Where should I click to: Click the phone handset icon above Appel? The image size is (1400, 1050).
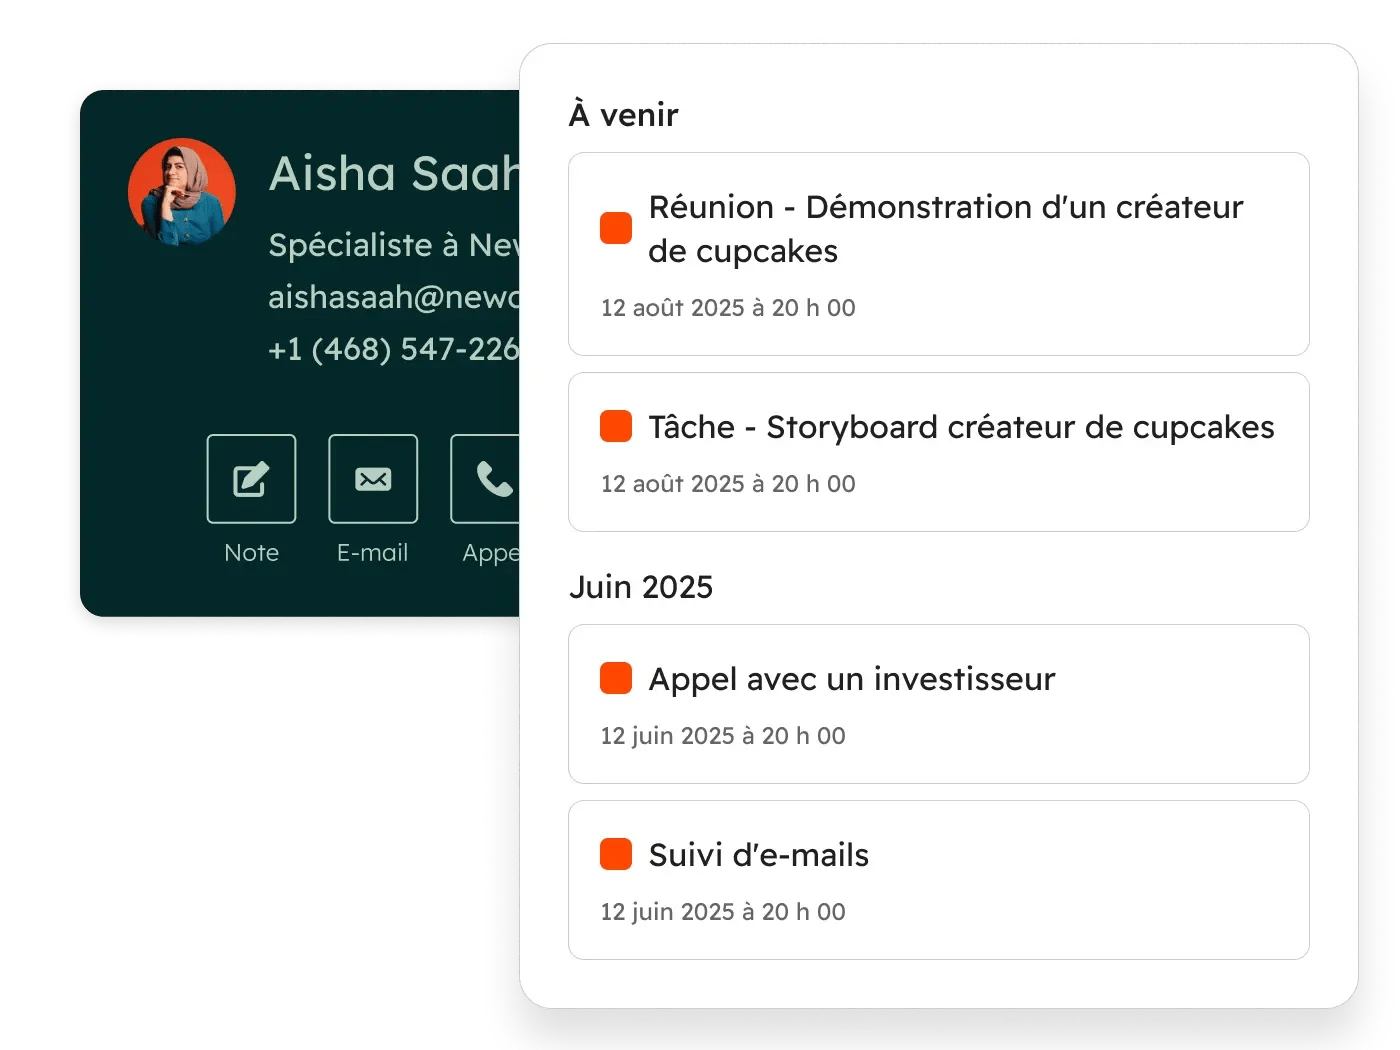492,479
